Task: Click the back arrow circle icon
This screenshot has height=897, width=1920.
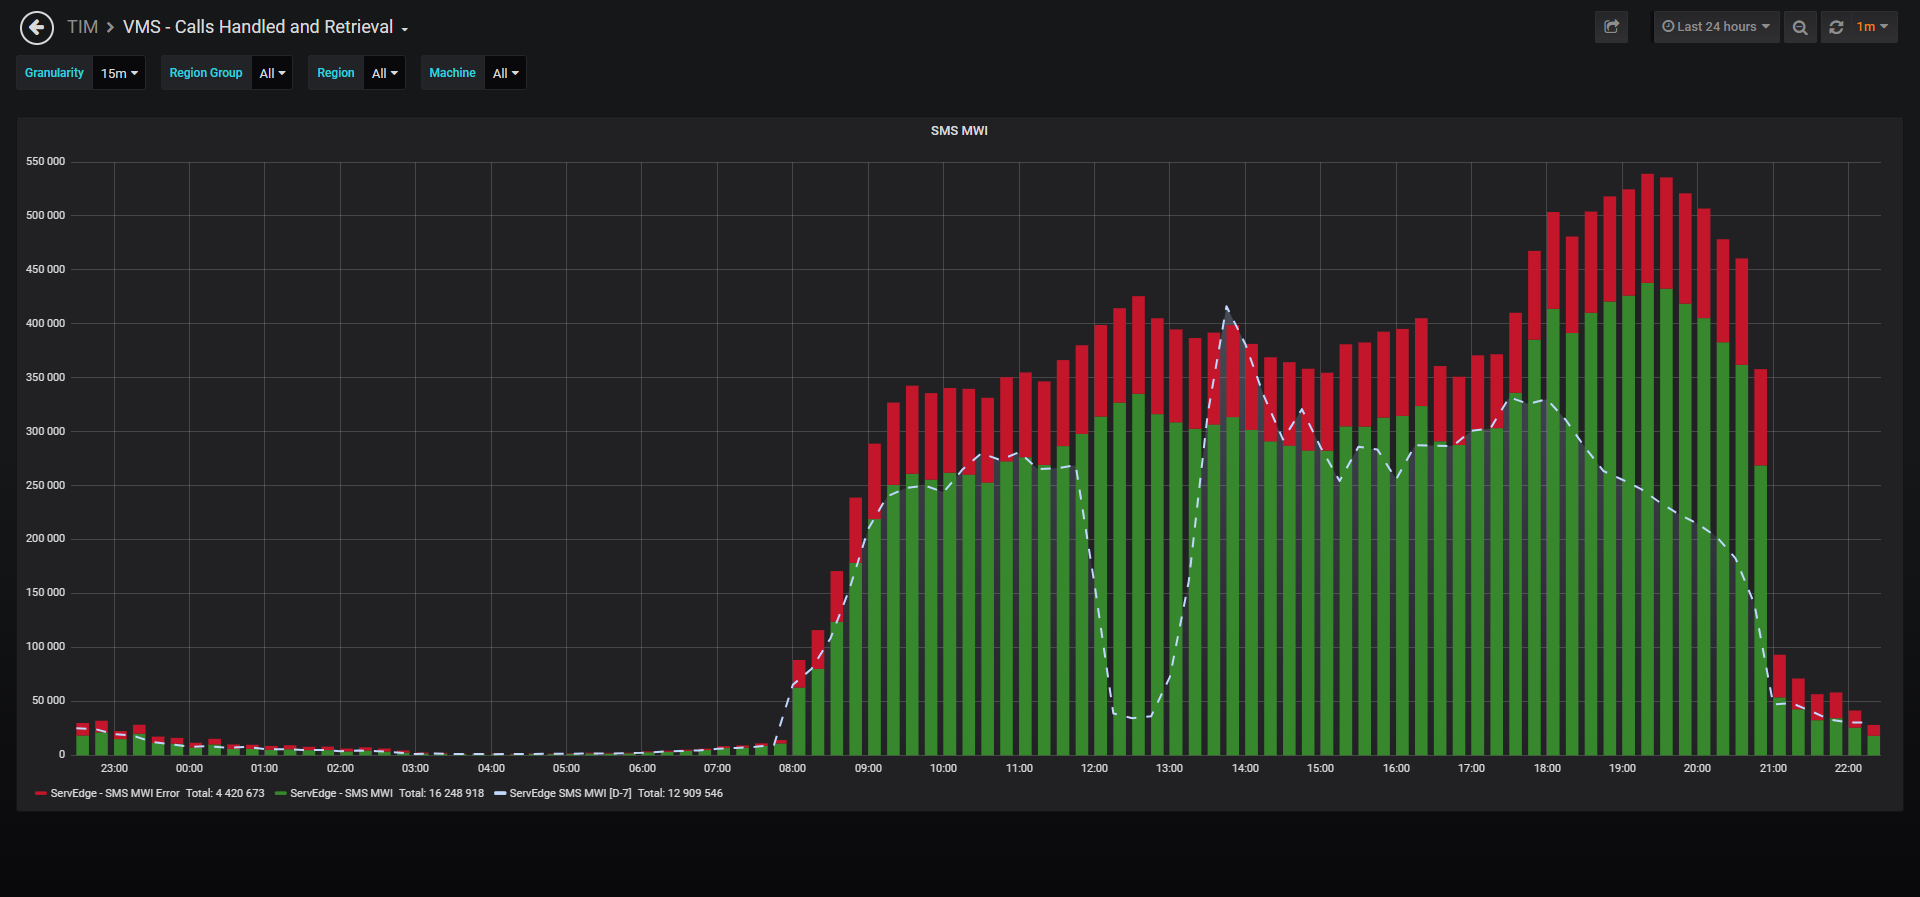Action: [x=37, y=28]
